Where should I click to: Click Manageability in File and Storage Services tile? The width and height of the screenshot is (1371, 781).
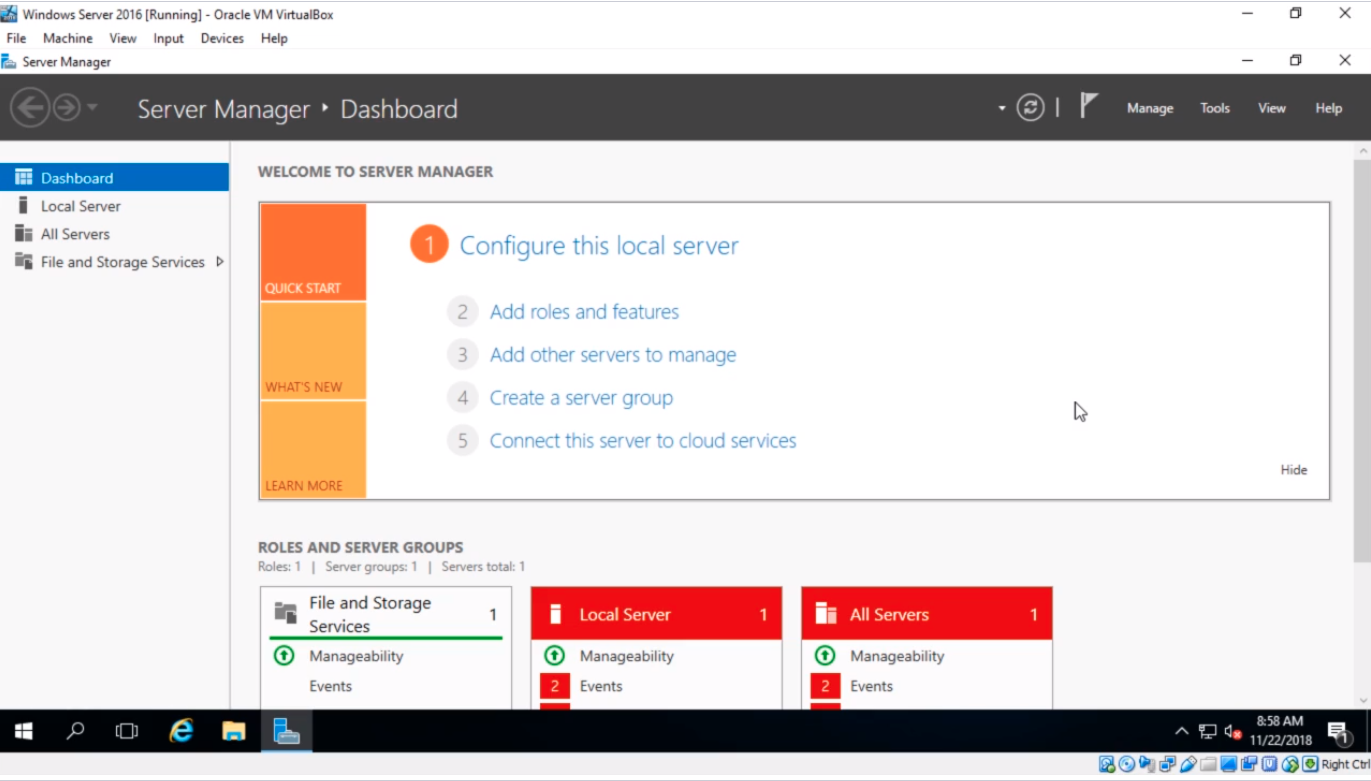(356, 656)
